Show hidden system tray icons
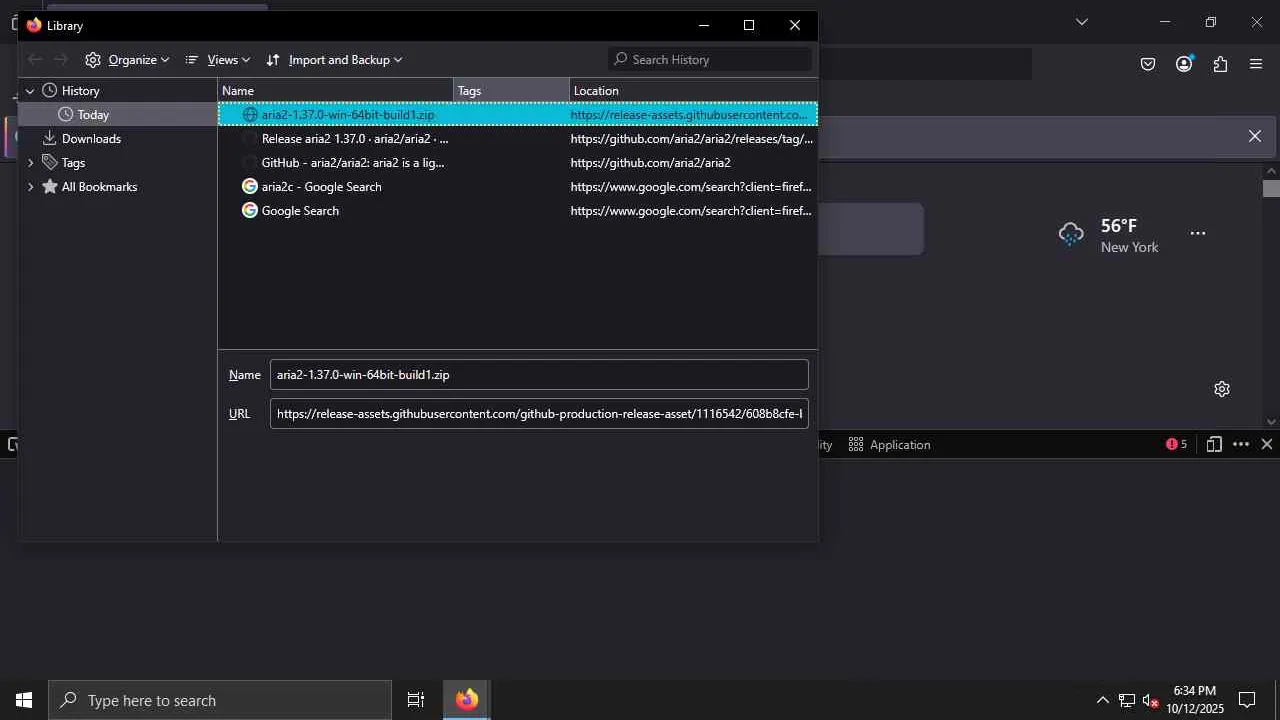Viewport: 1280px width, 720px height. (1103, 700)
